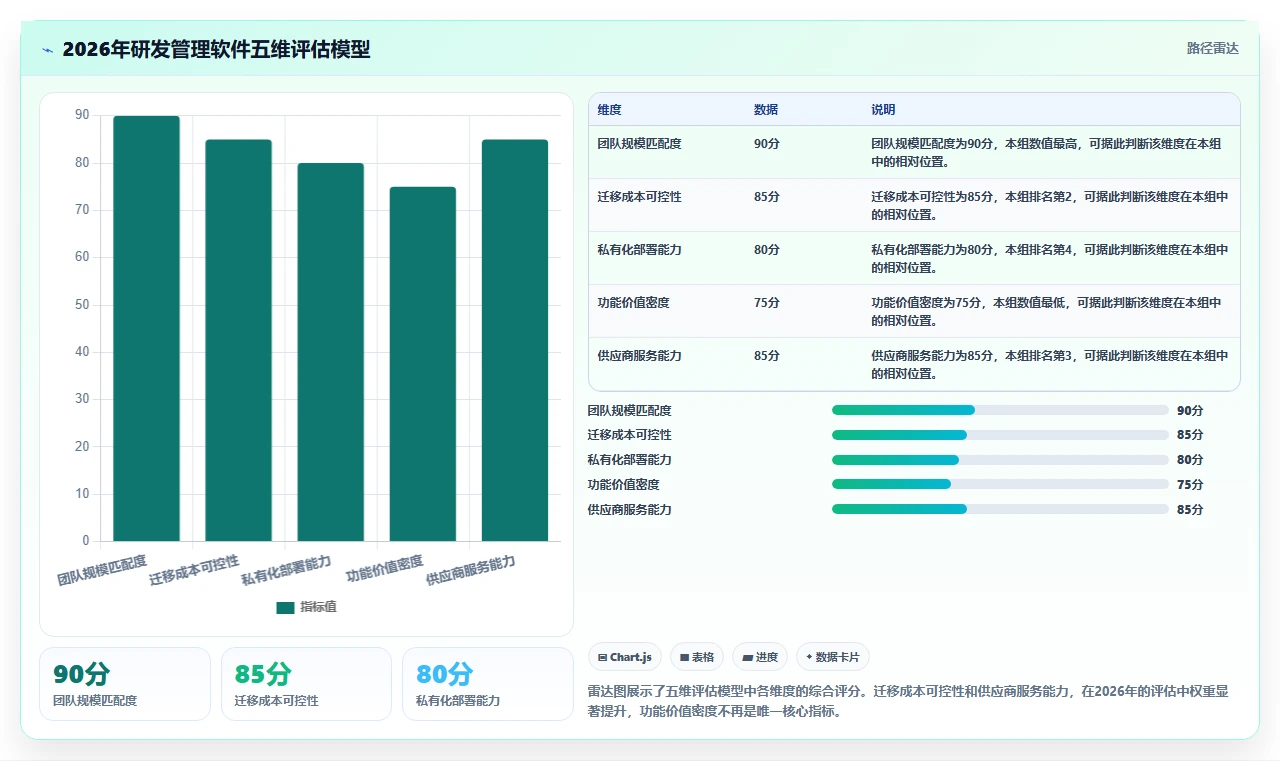Click the 功能价值密度 x-axis label under the chart
This screenshot has width=1280, height=761.
[x=384, y=568]
